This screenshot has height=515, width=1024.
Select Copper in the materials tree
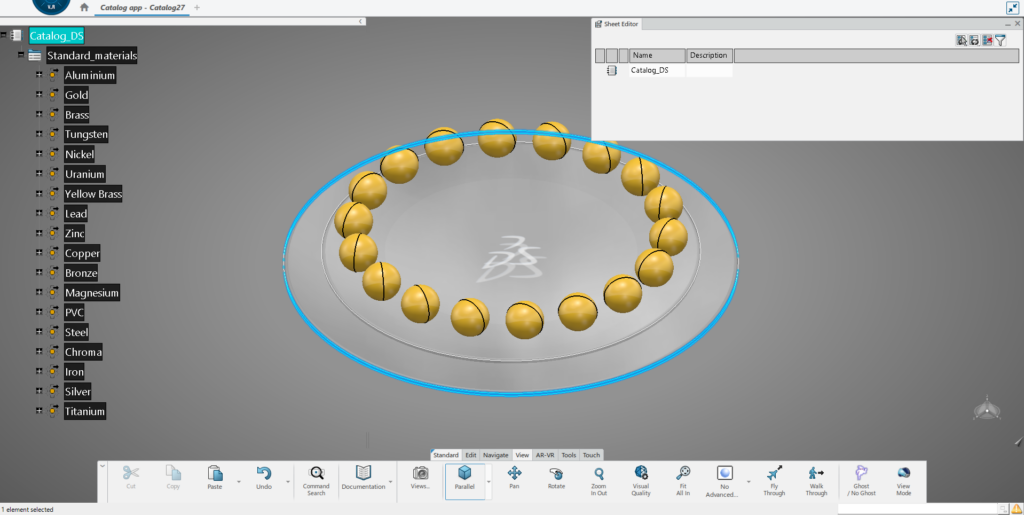82,254
